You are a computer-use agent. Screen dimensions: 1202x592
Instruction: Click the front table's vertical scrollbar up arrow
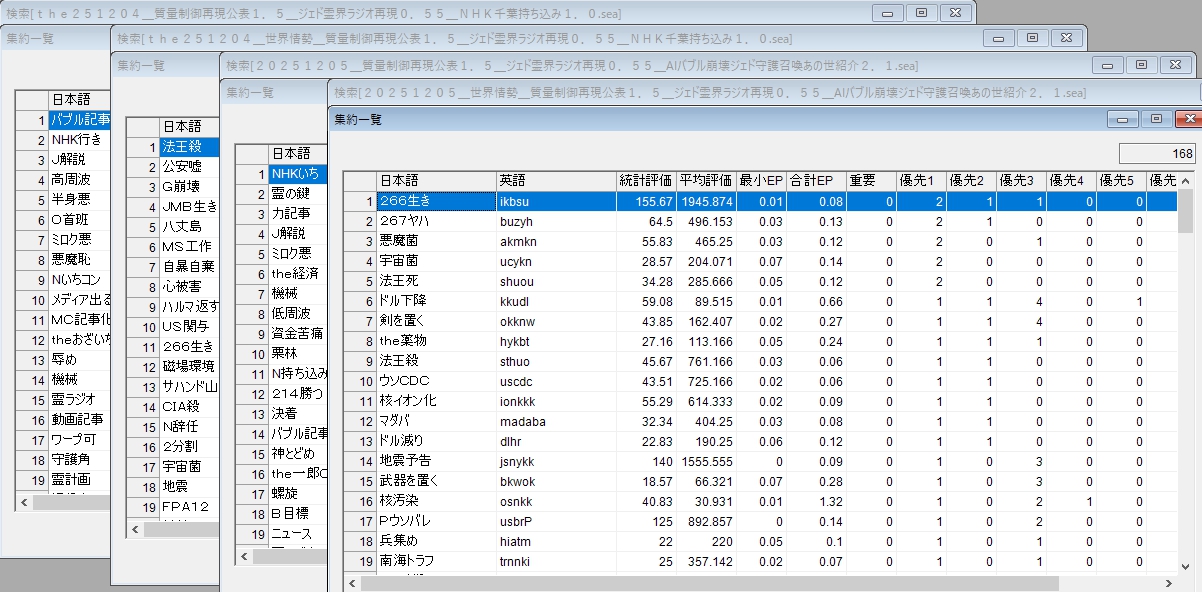[1186, 180]
